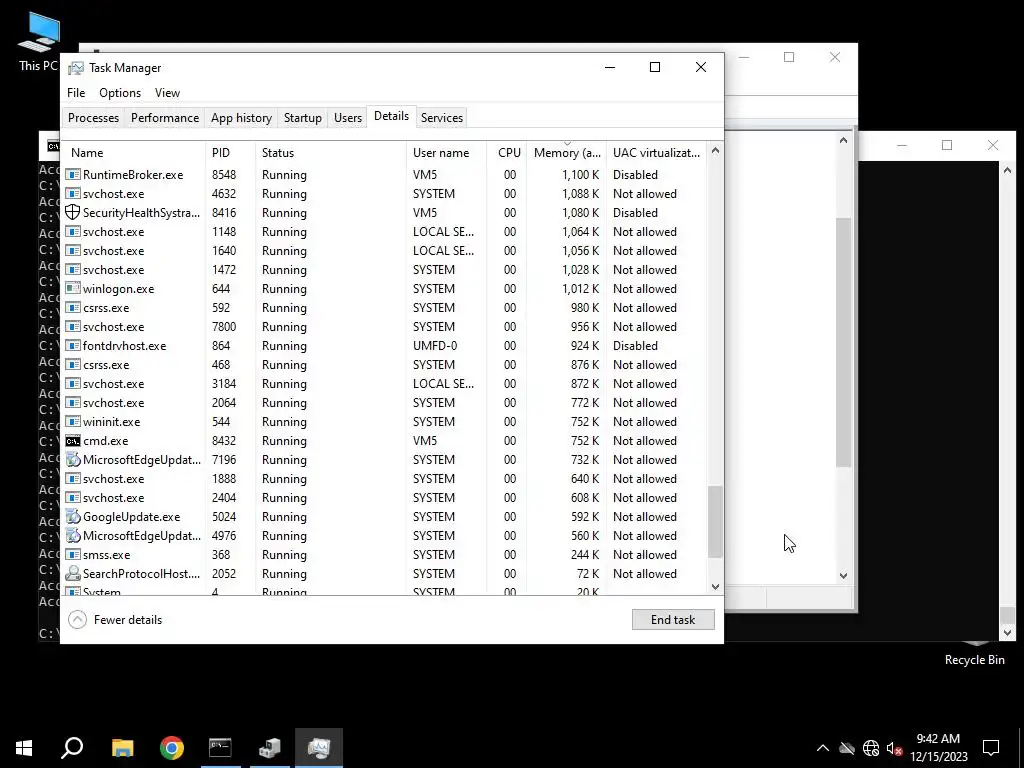The image size is (1024, 768).
Task: Click the 72 K memory value
Action: pos(588,573)
